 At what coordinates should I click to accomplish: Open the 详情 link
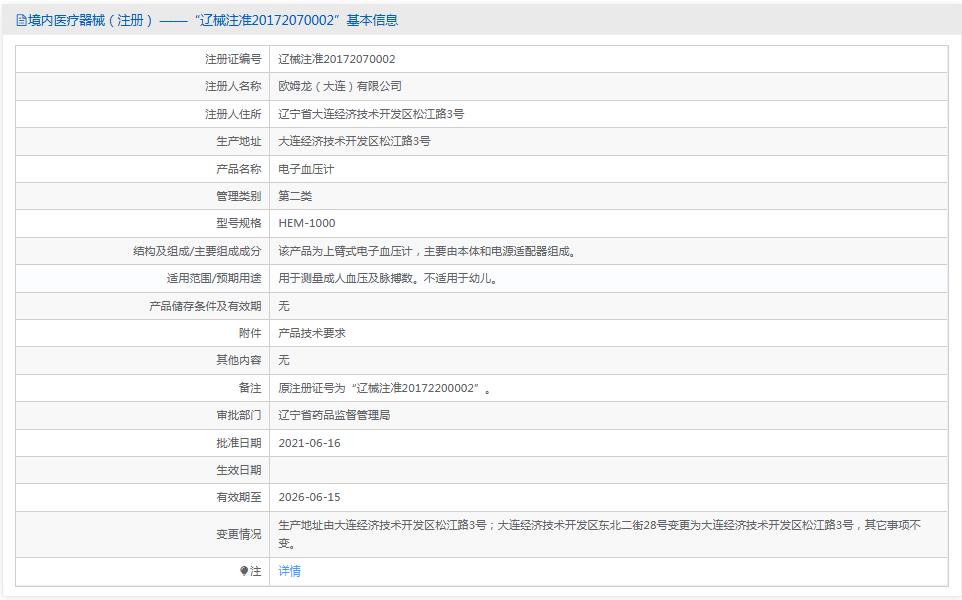290,571
